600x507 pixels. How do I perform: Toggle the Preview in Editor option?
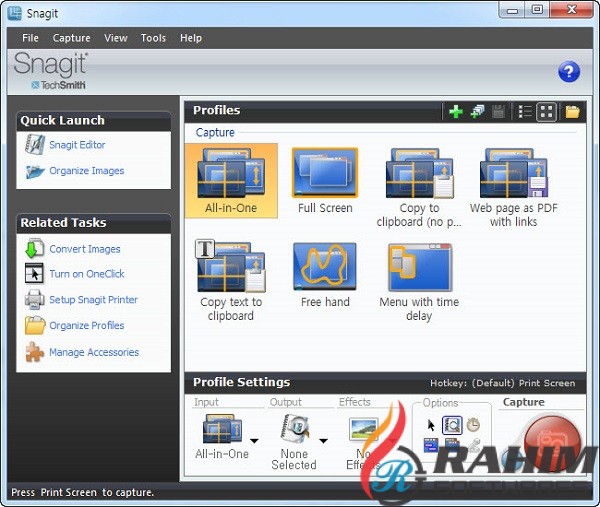(452, 425)
